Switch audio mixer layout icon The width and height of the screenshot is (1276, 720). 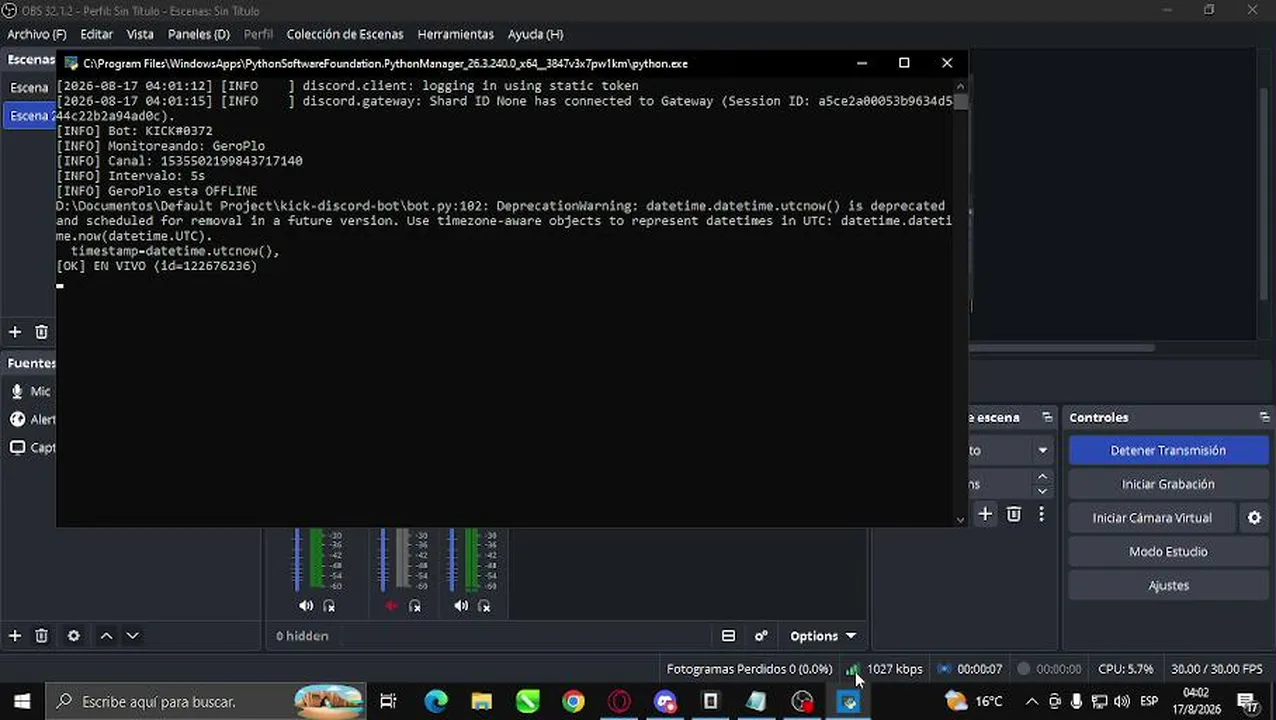[728, 635]
